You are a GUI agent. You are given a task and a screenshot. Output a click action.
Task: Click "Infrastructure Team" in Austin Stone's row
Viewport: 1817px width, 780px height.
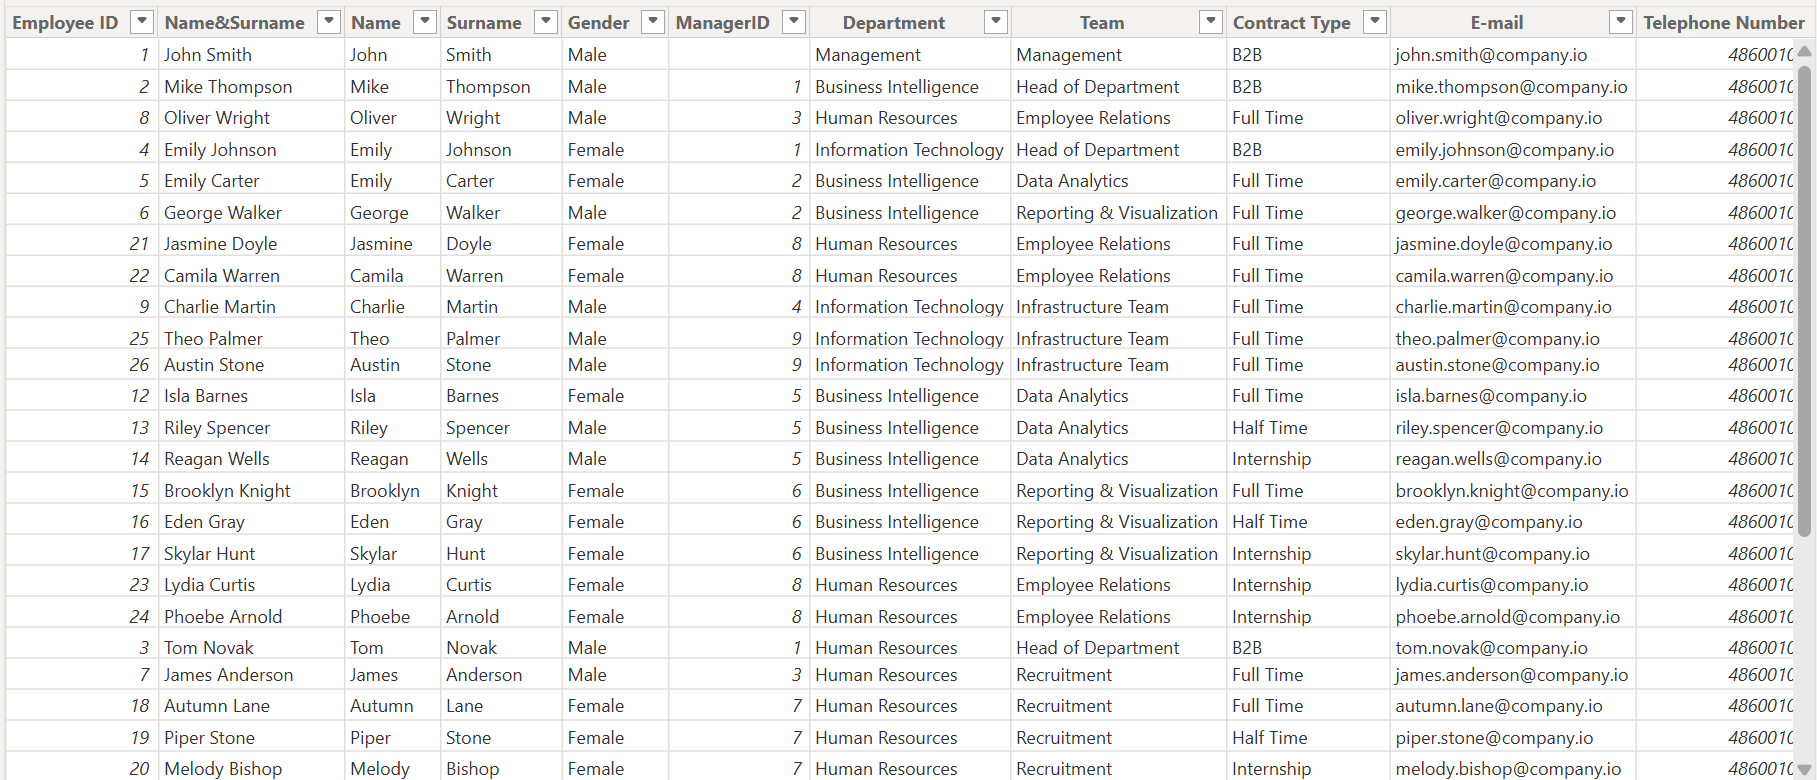pos(1118,365)
